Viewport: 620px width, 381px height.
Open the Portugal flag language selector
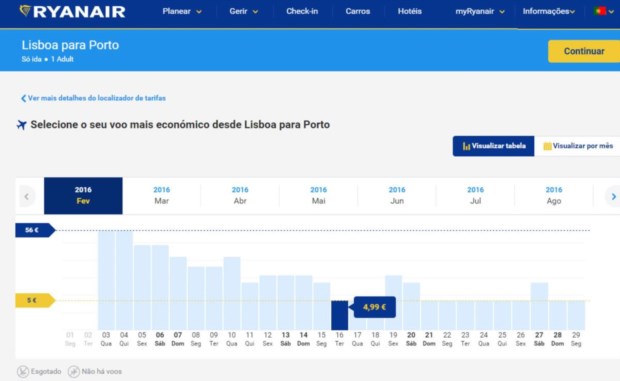[604, 11]
